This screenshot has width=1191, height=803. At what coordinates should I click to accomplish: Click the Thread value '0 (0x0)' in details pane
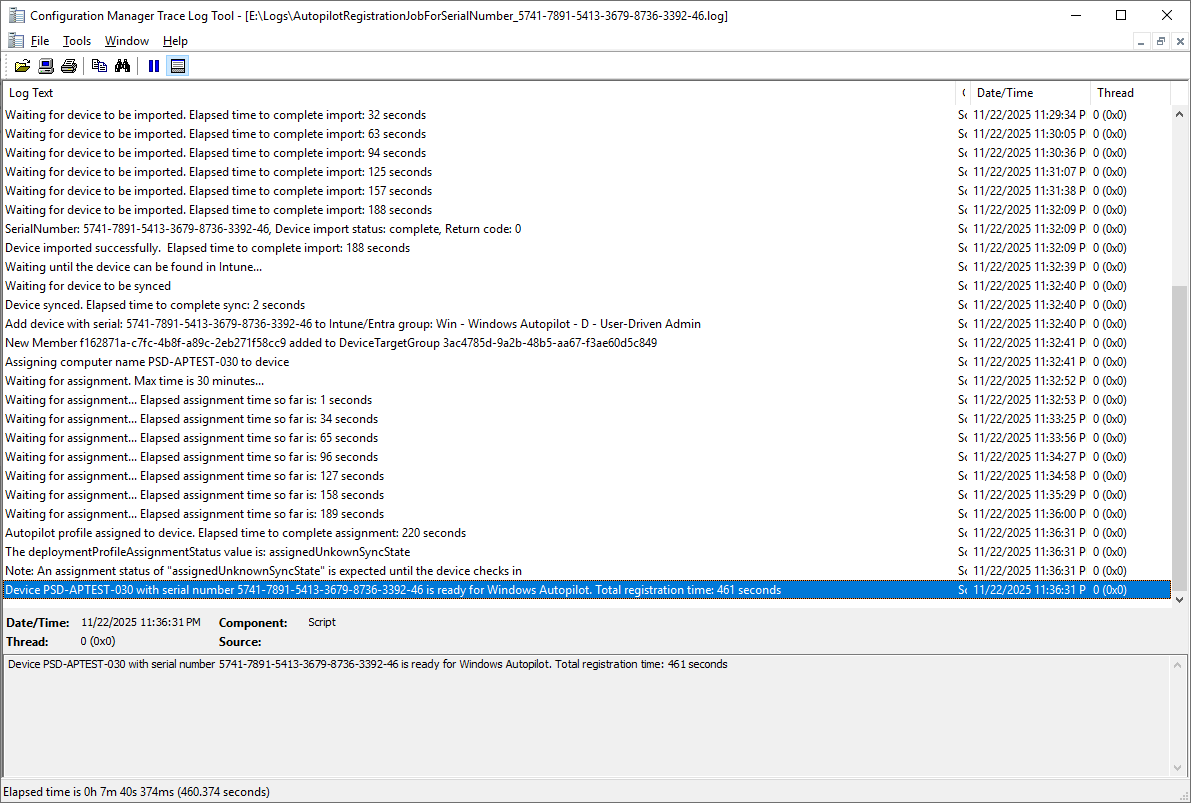(98, 641)
